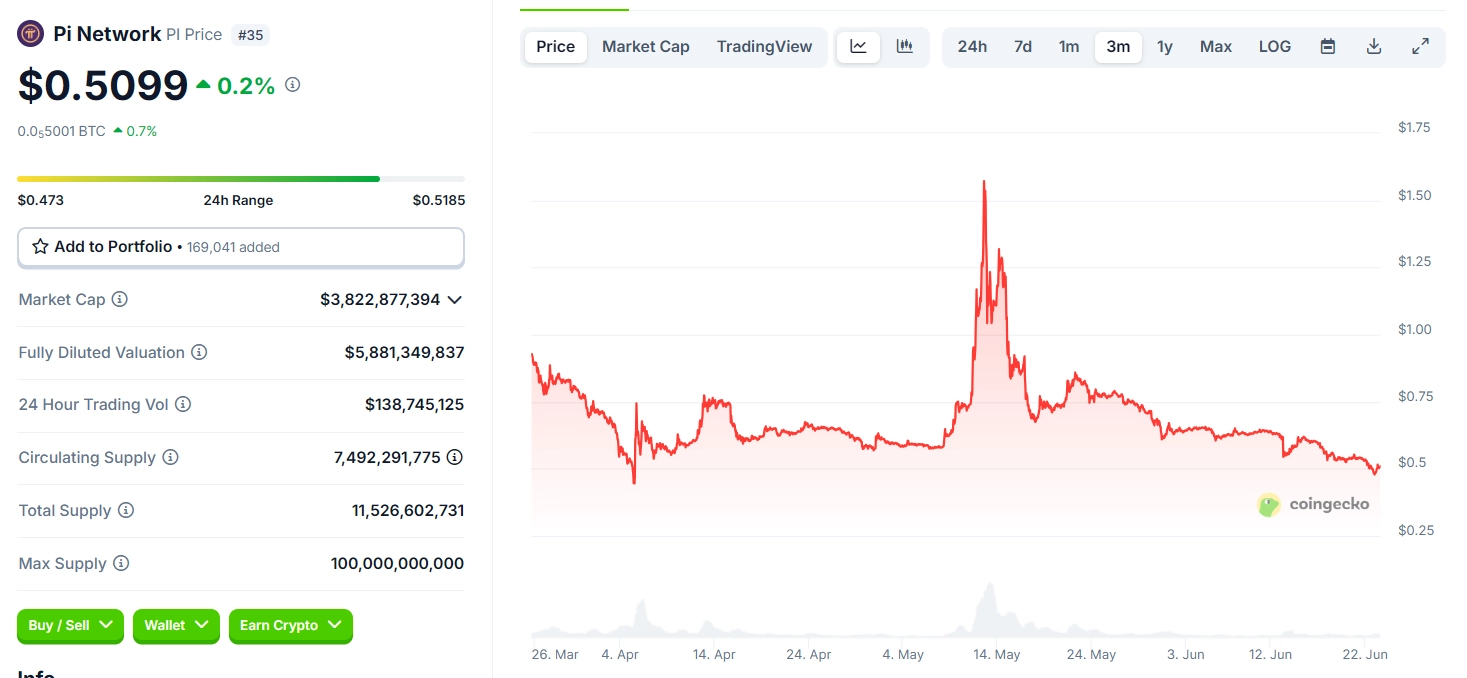Open Earn Crypto dropdown

(x=291, y=625)
